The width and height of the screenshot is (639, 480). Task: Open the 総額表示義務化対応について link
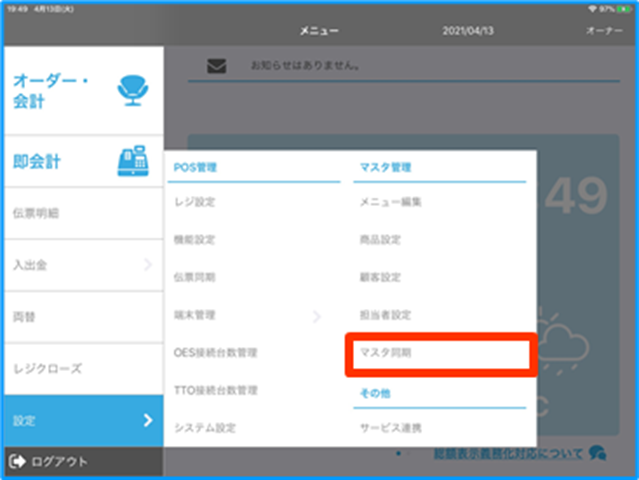pyautogui.click(x=508, y=454)
